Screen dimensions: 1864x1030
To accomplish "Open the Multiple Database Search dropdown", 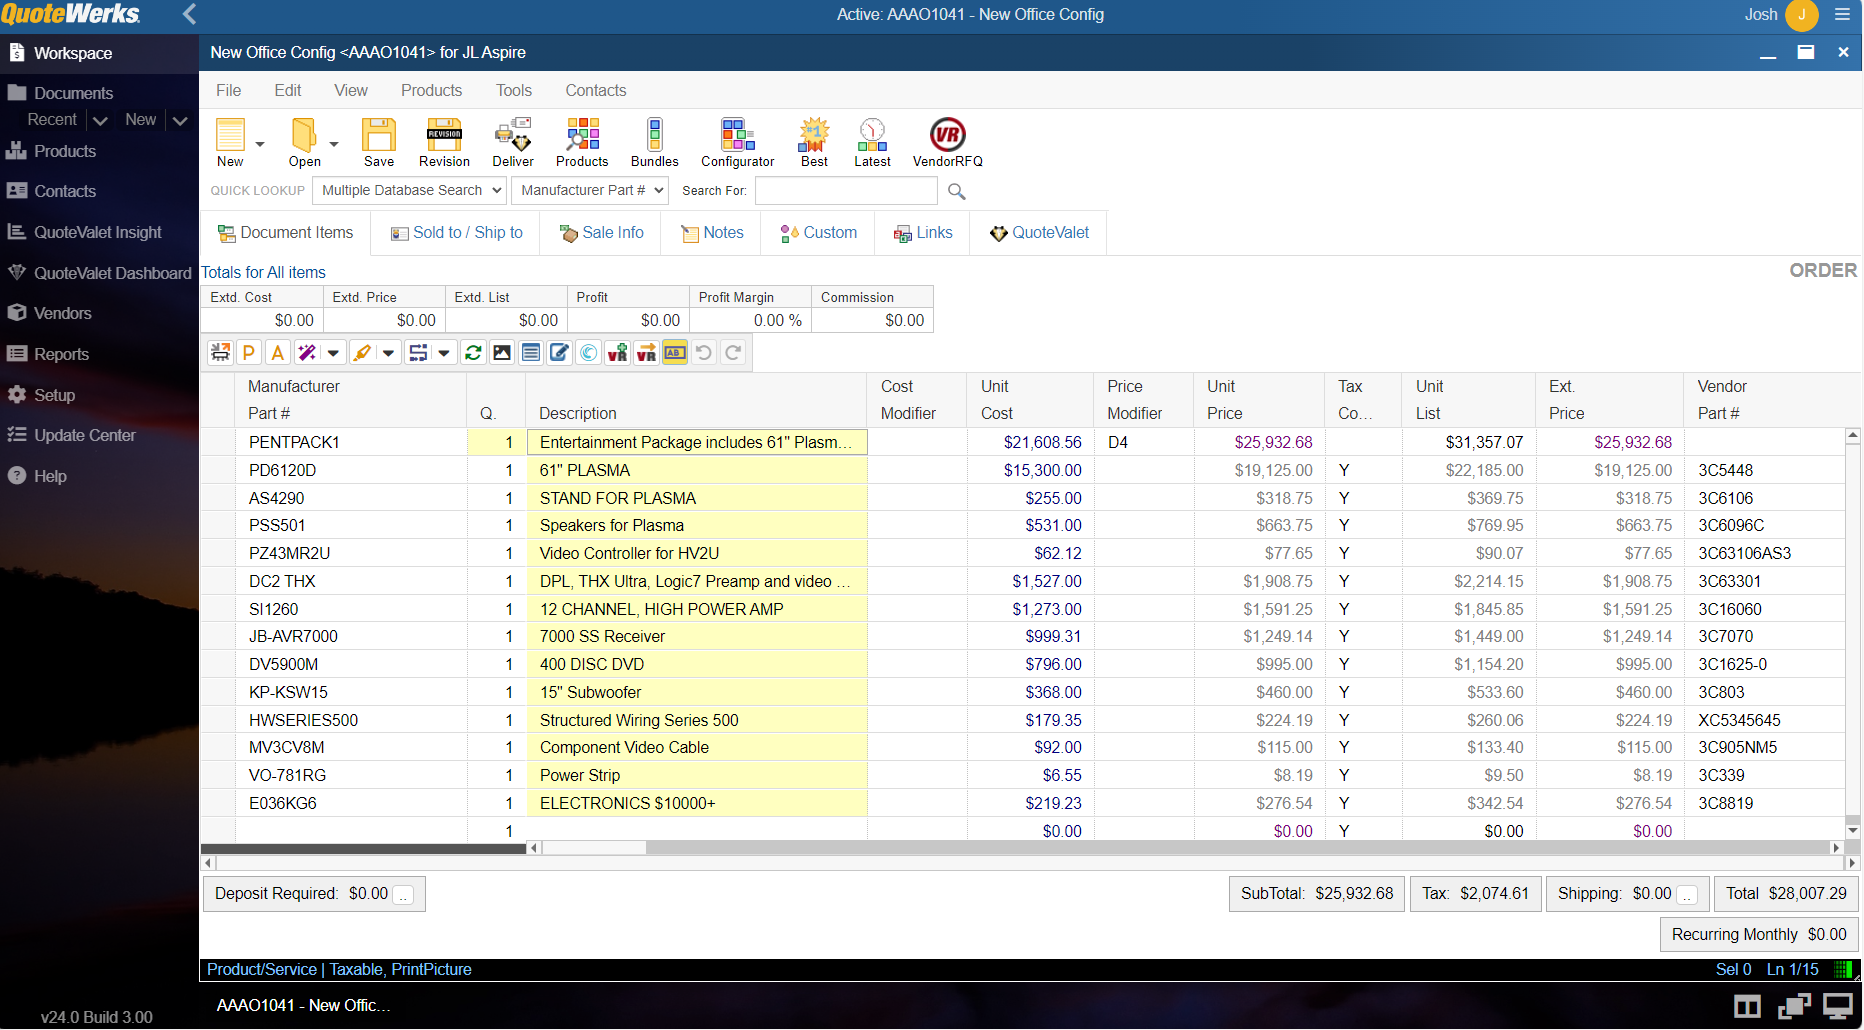I will coord(411,191).
